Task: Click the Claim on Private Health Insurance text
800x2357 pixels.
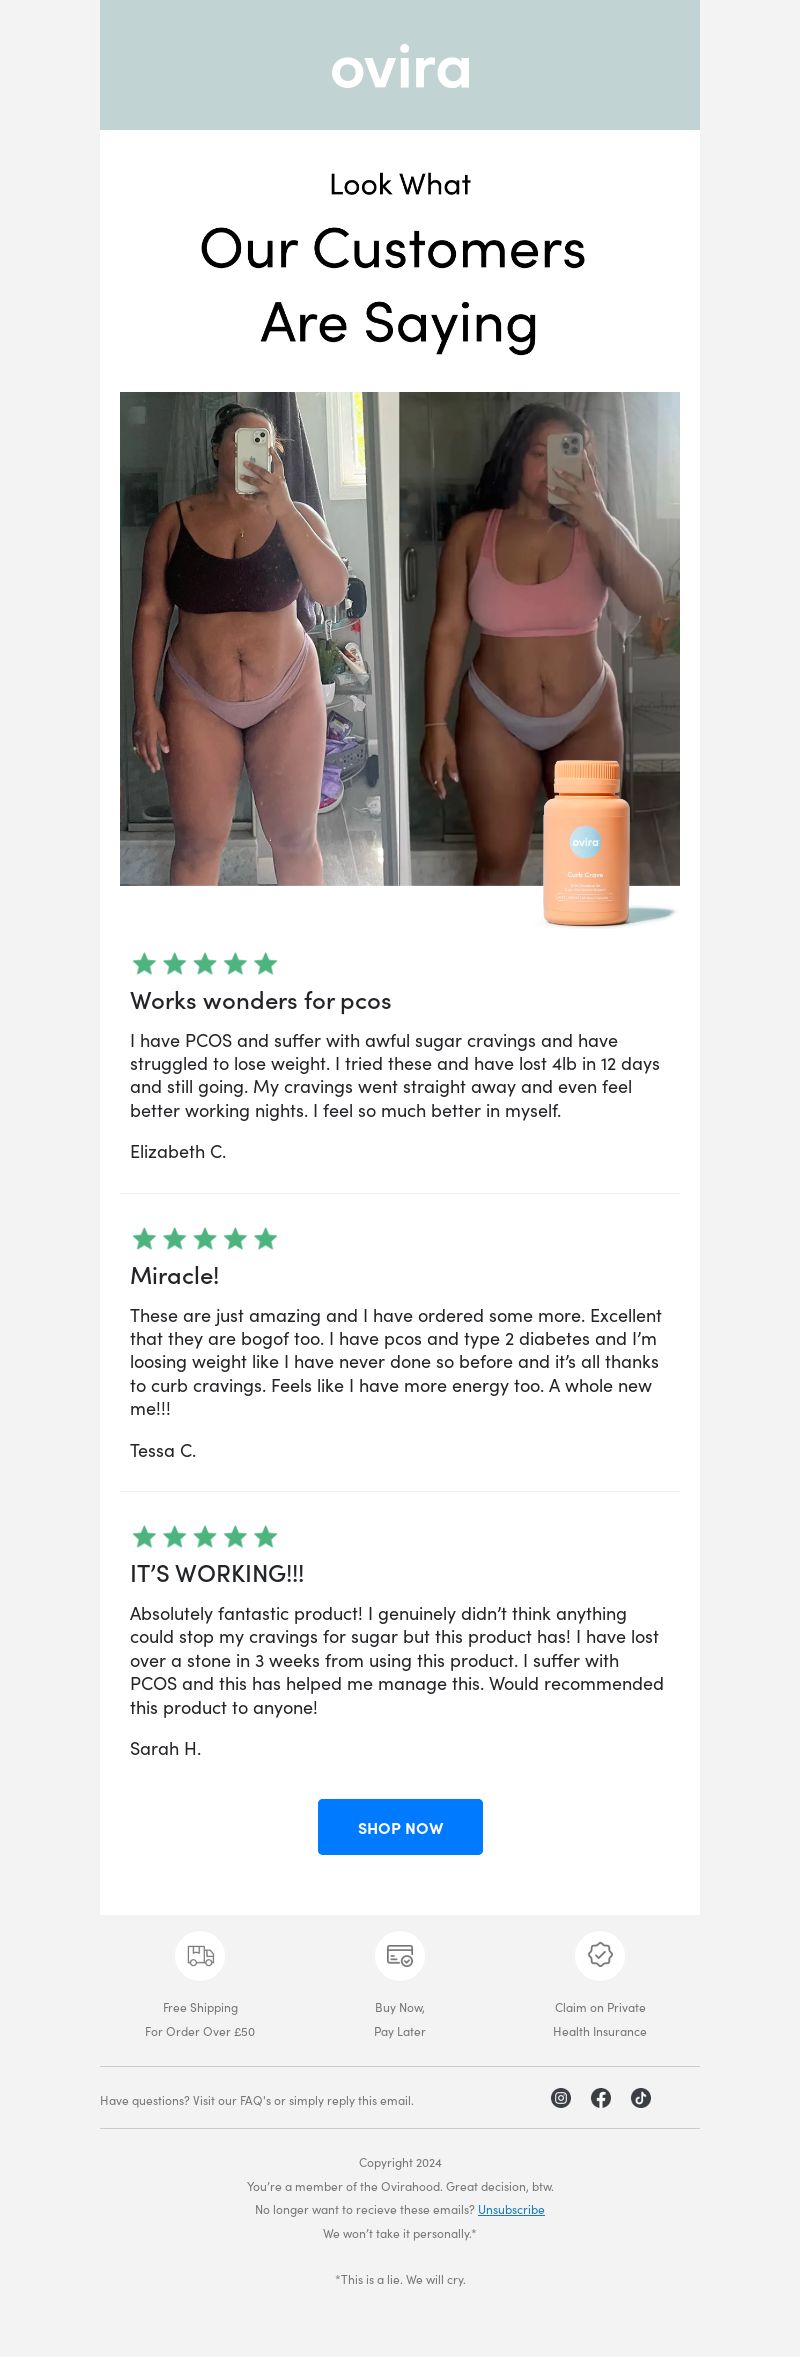Action: click(600, 2020)
